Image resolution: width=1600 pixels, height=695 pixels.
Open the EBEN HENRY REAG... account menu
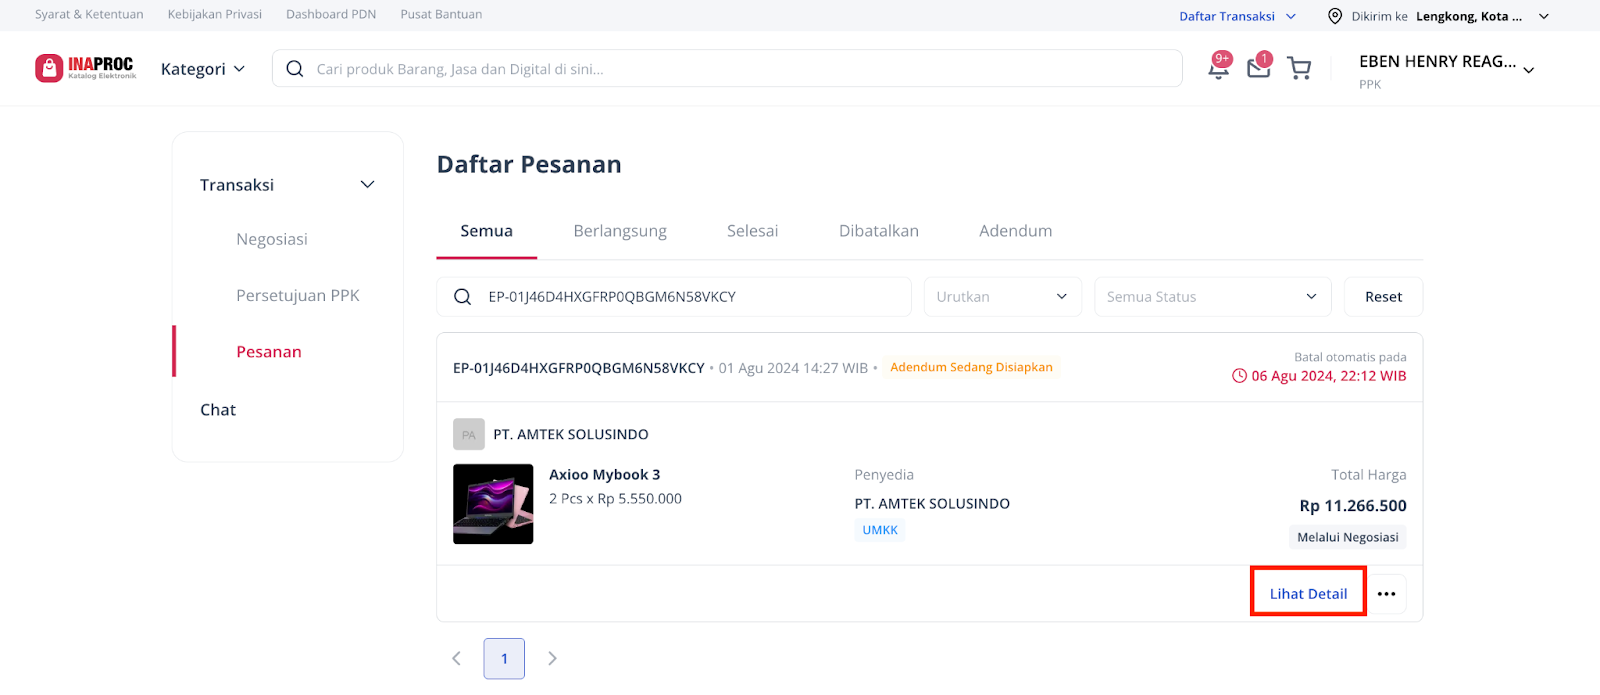[x=1446, y=70]
